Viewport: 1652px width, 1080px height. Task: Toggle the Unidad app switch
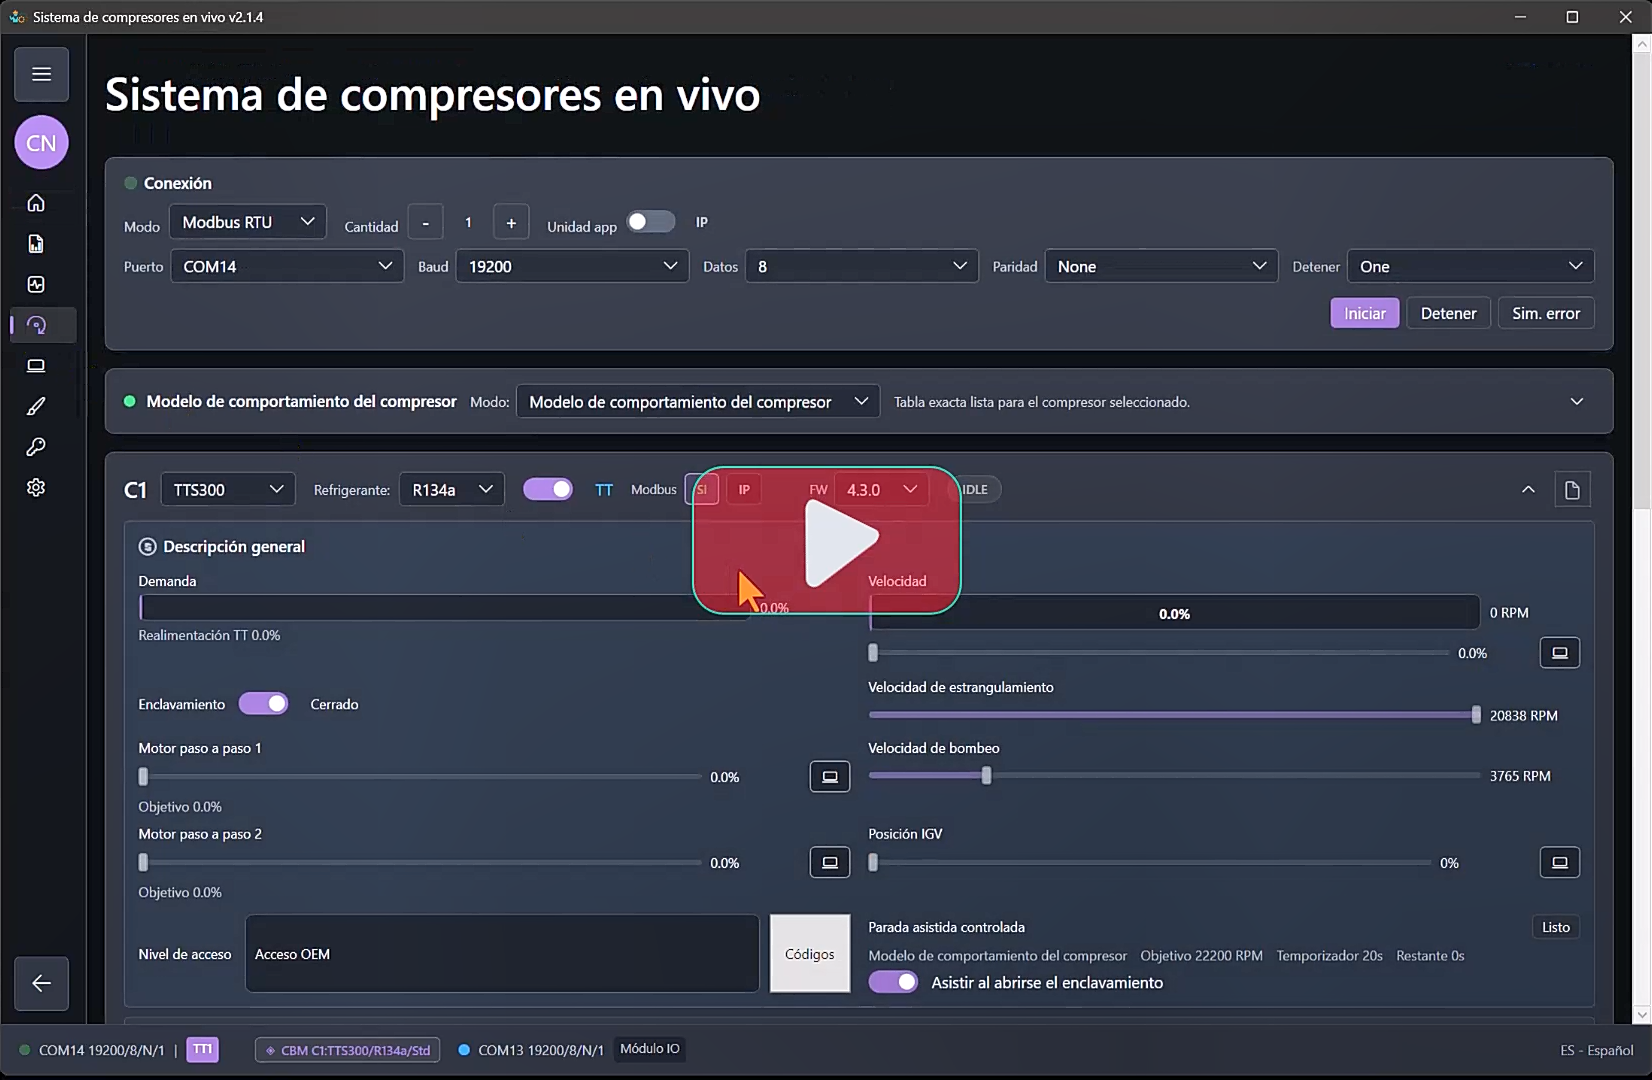pos(651,222)
